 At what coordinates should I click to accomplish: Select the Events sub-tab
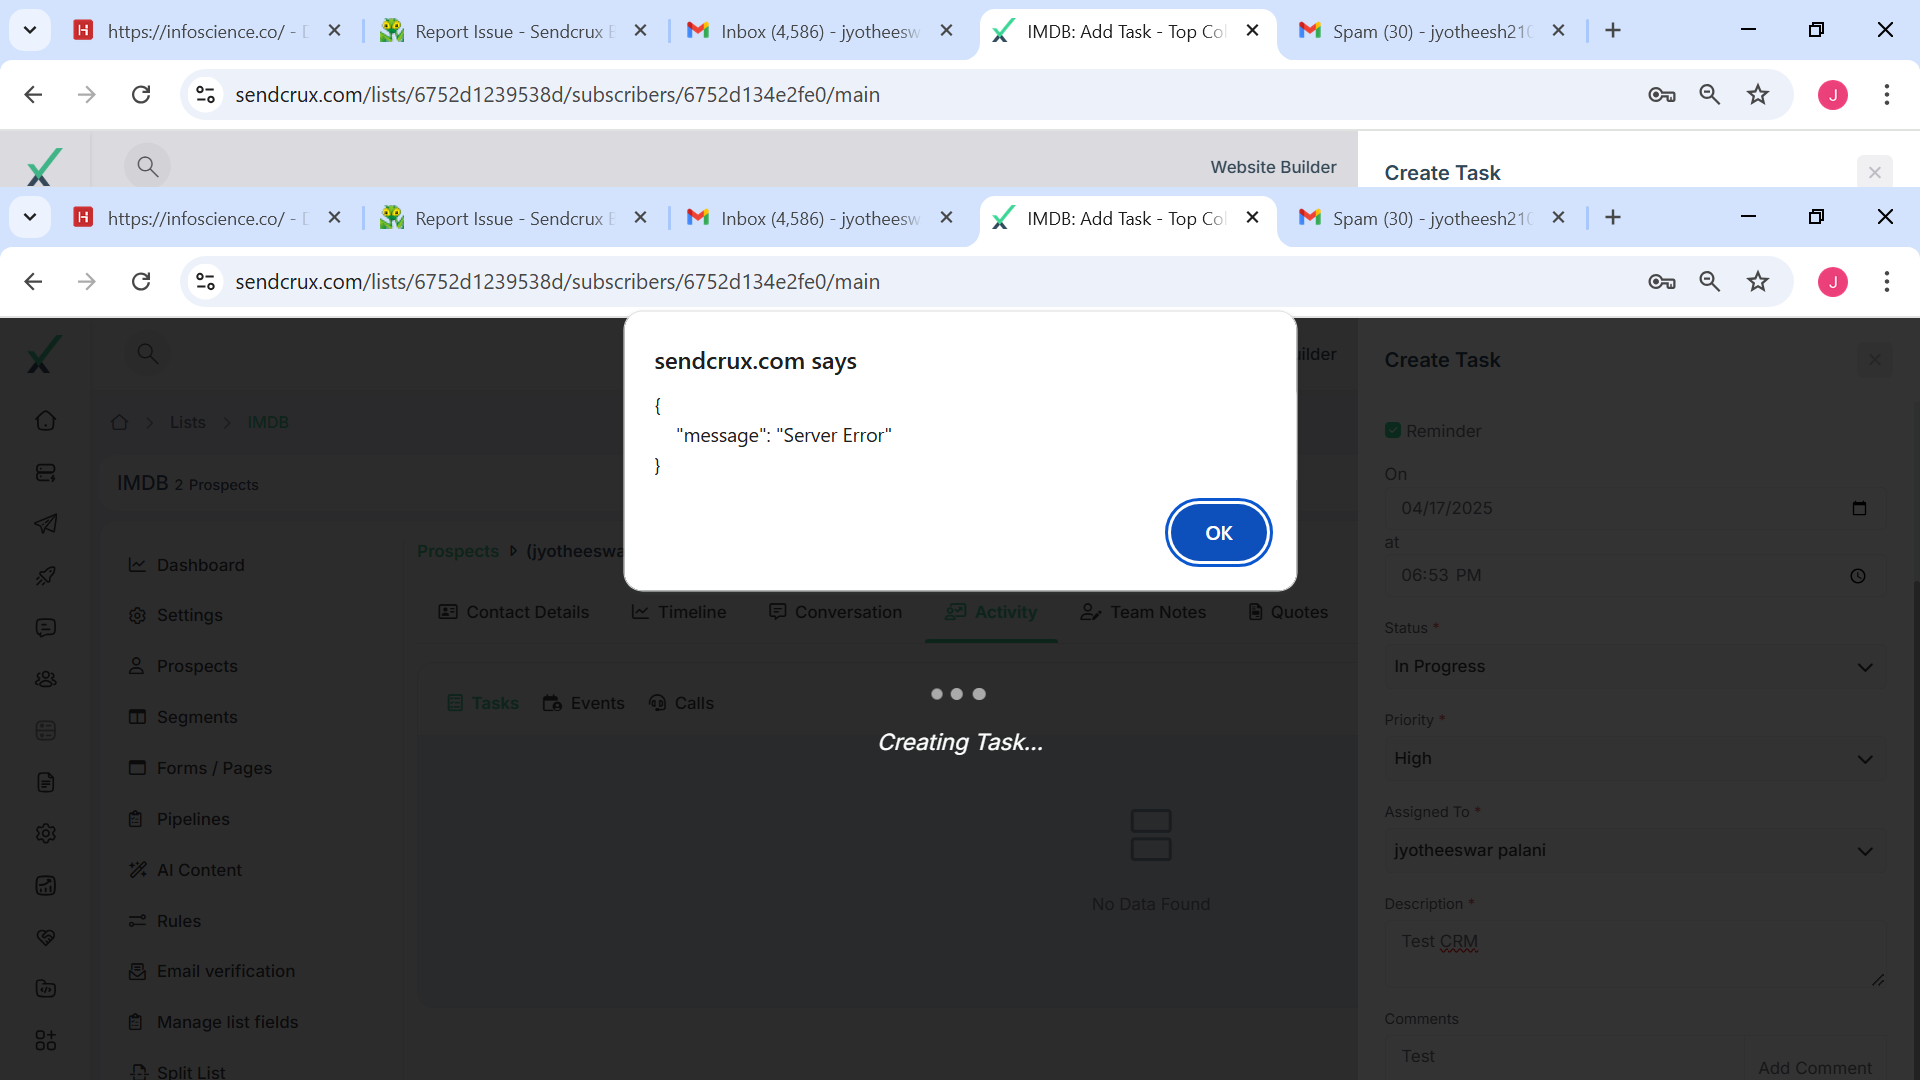584,703
